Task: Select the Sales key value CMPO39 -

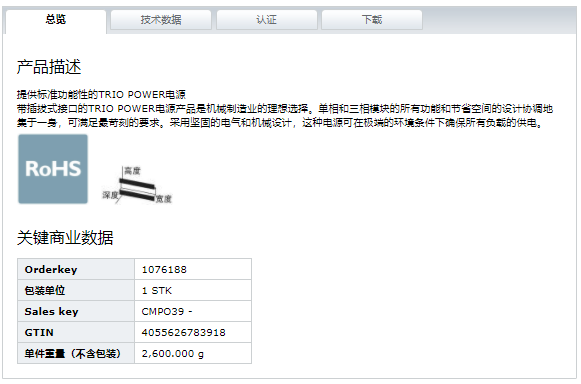Action: click(167, 311)
